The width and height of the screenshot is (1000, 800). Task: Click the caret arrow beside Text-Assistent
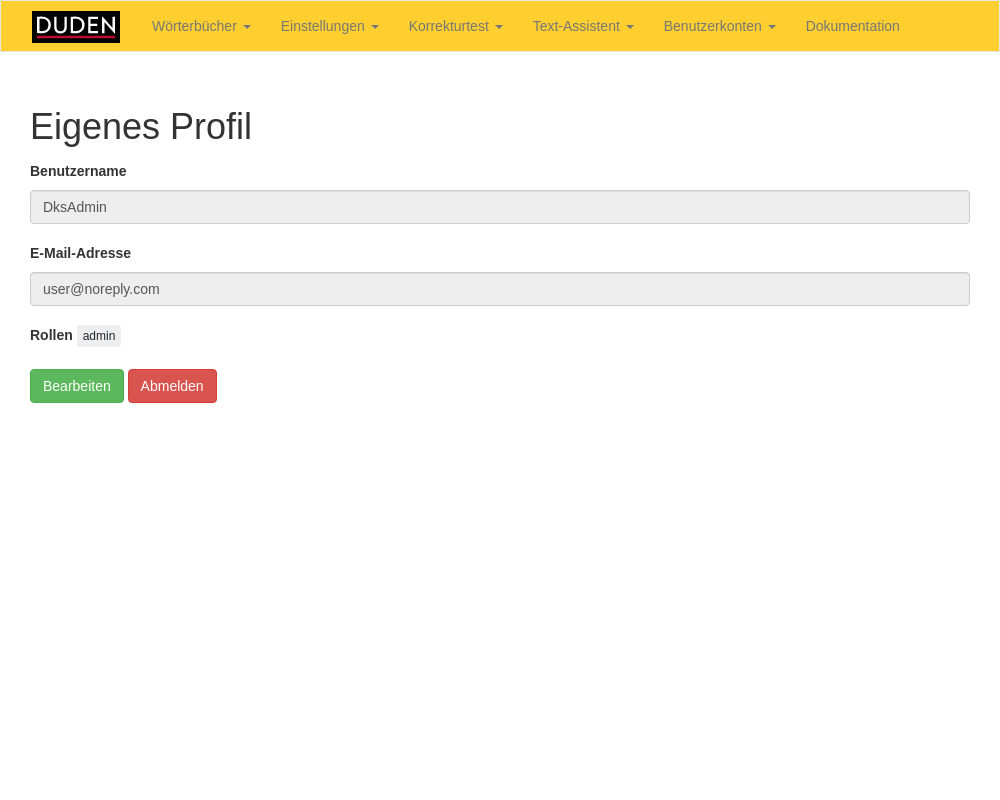[630, 27]
